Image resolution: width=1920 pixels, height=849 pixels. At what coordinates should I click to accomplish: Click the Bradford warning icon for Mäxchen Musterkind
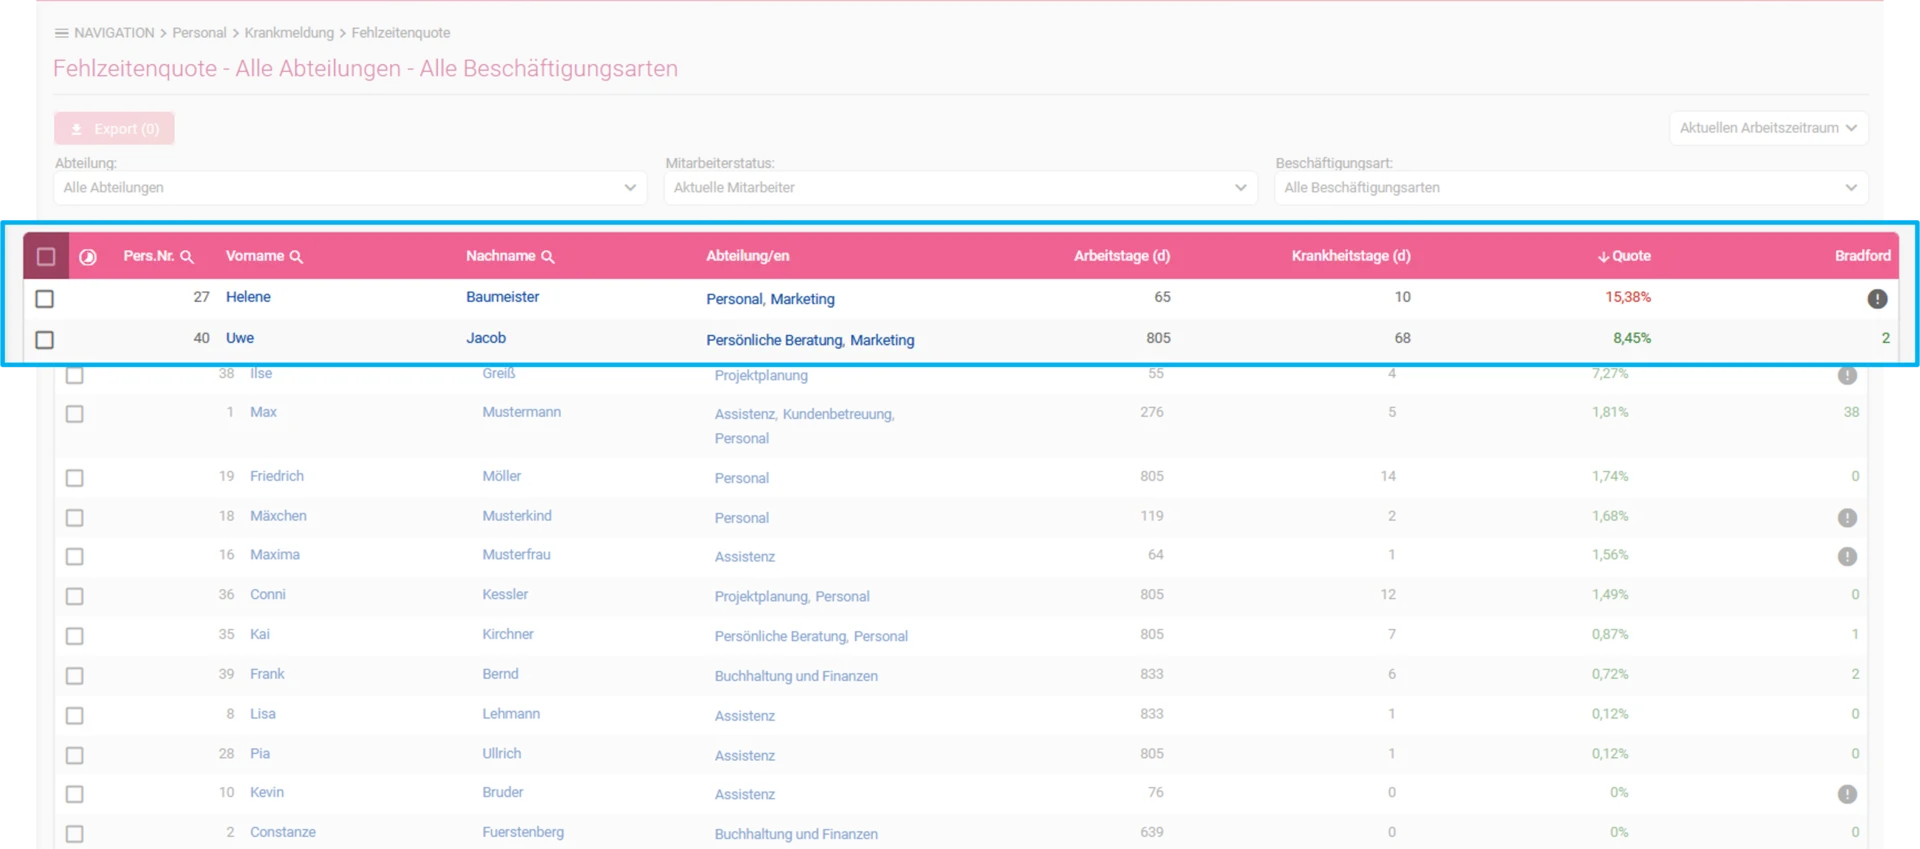pyautogui.click(x=1847, y=517)
